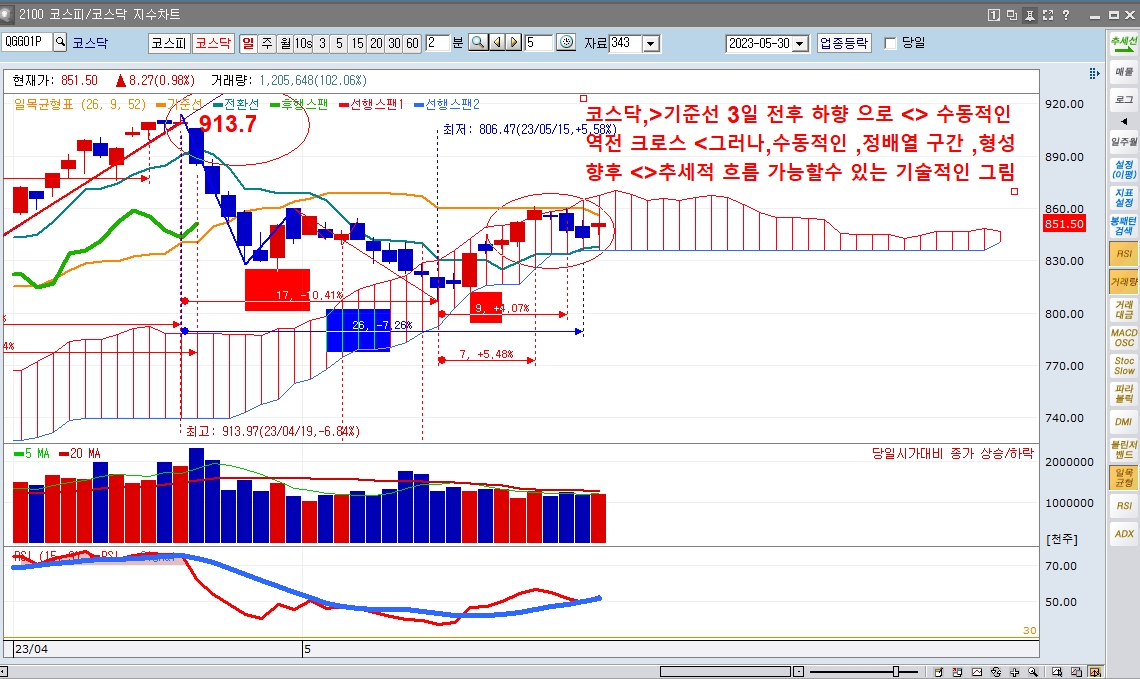Switch to the 코스피 index tab
Image resolution: width=1140 pixels, height=679 pixels.
pyautogui.click(x=169, y=43)
